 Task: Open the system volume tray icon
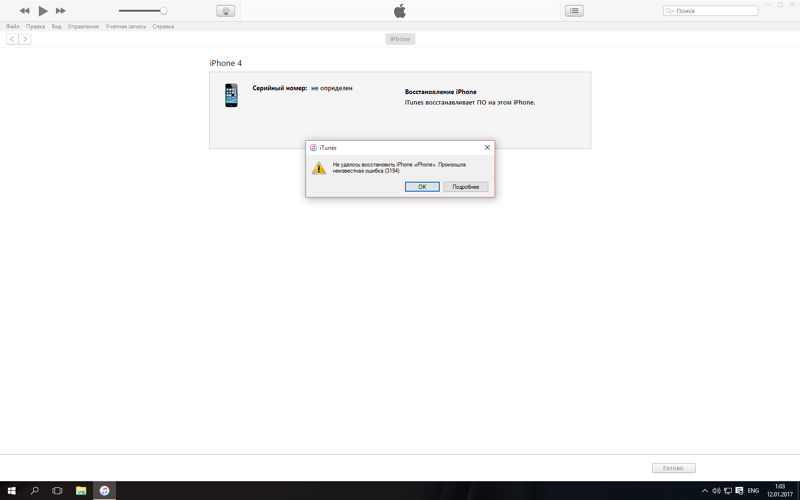(716, 491)
